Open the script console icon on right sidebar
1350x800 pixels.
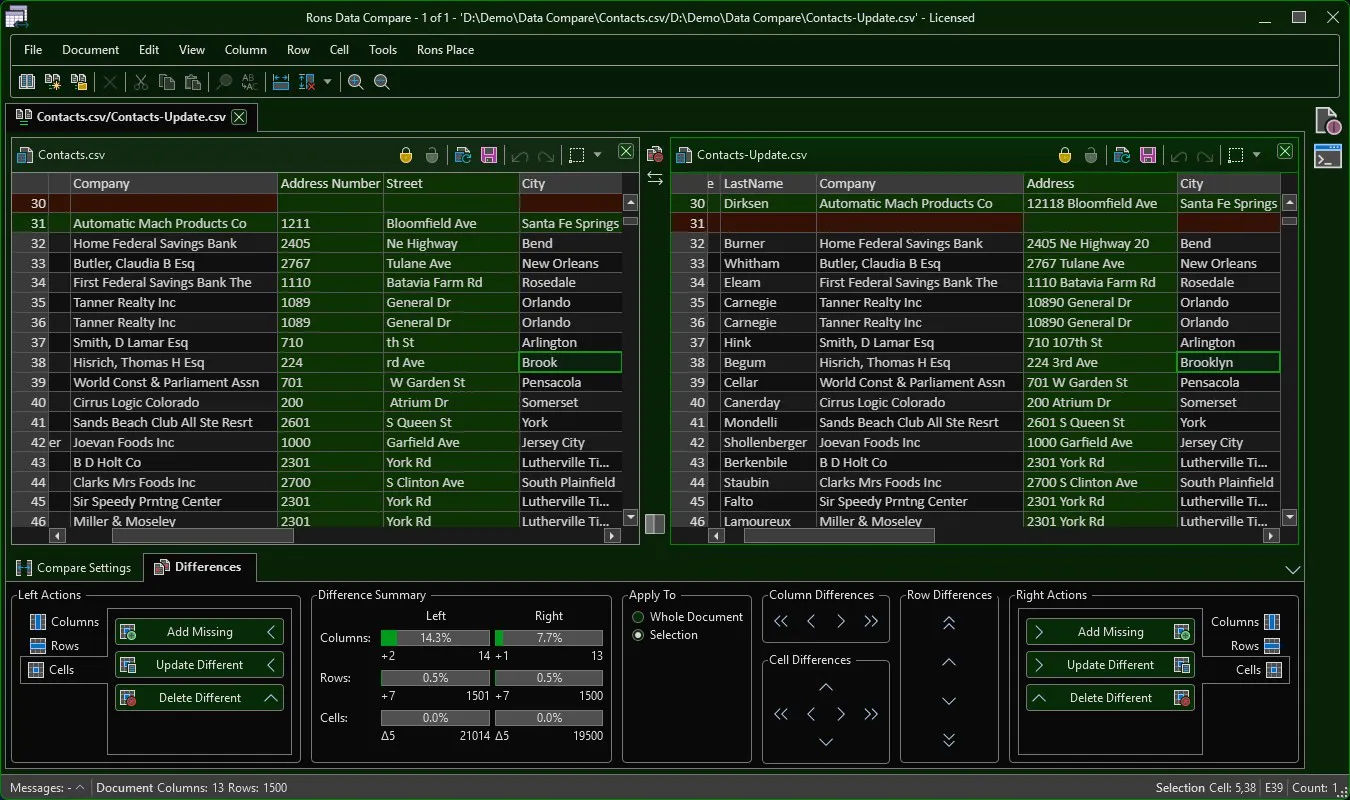pos(1328,156)
